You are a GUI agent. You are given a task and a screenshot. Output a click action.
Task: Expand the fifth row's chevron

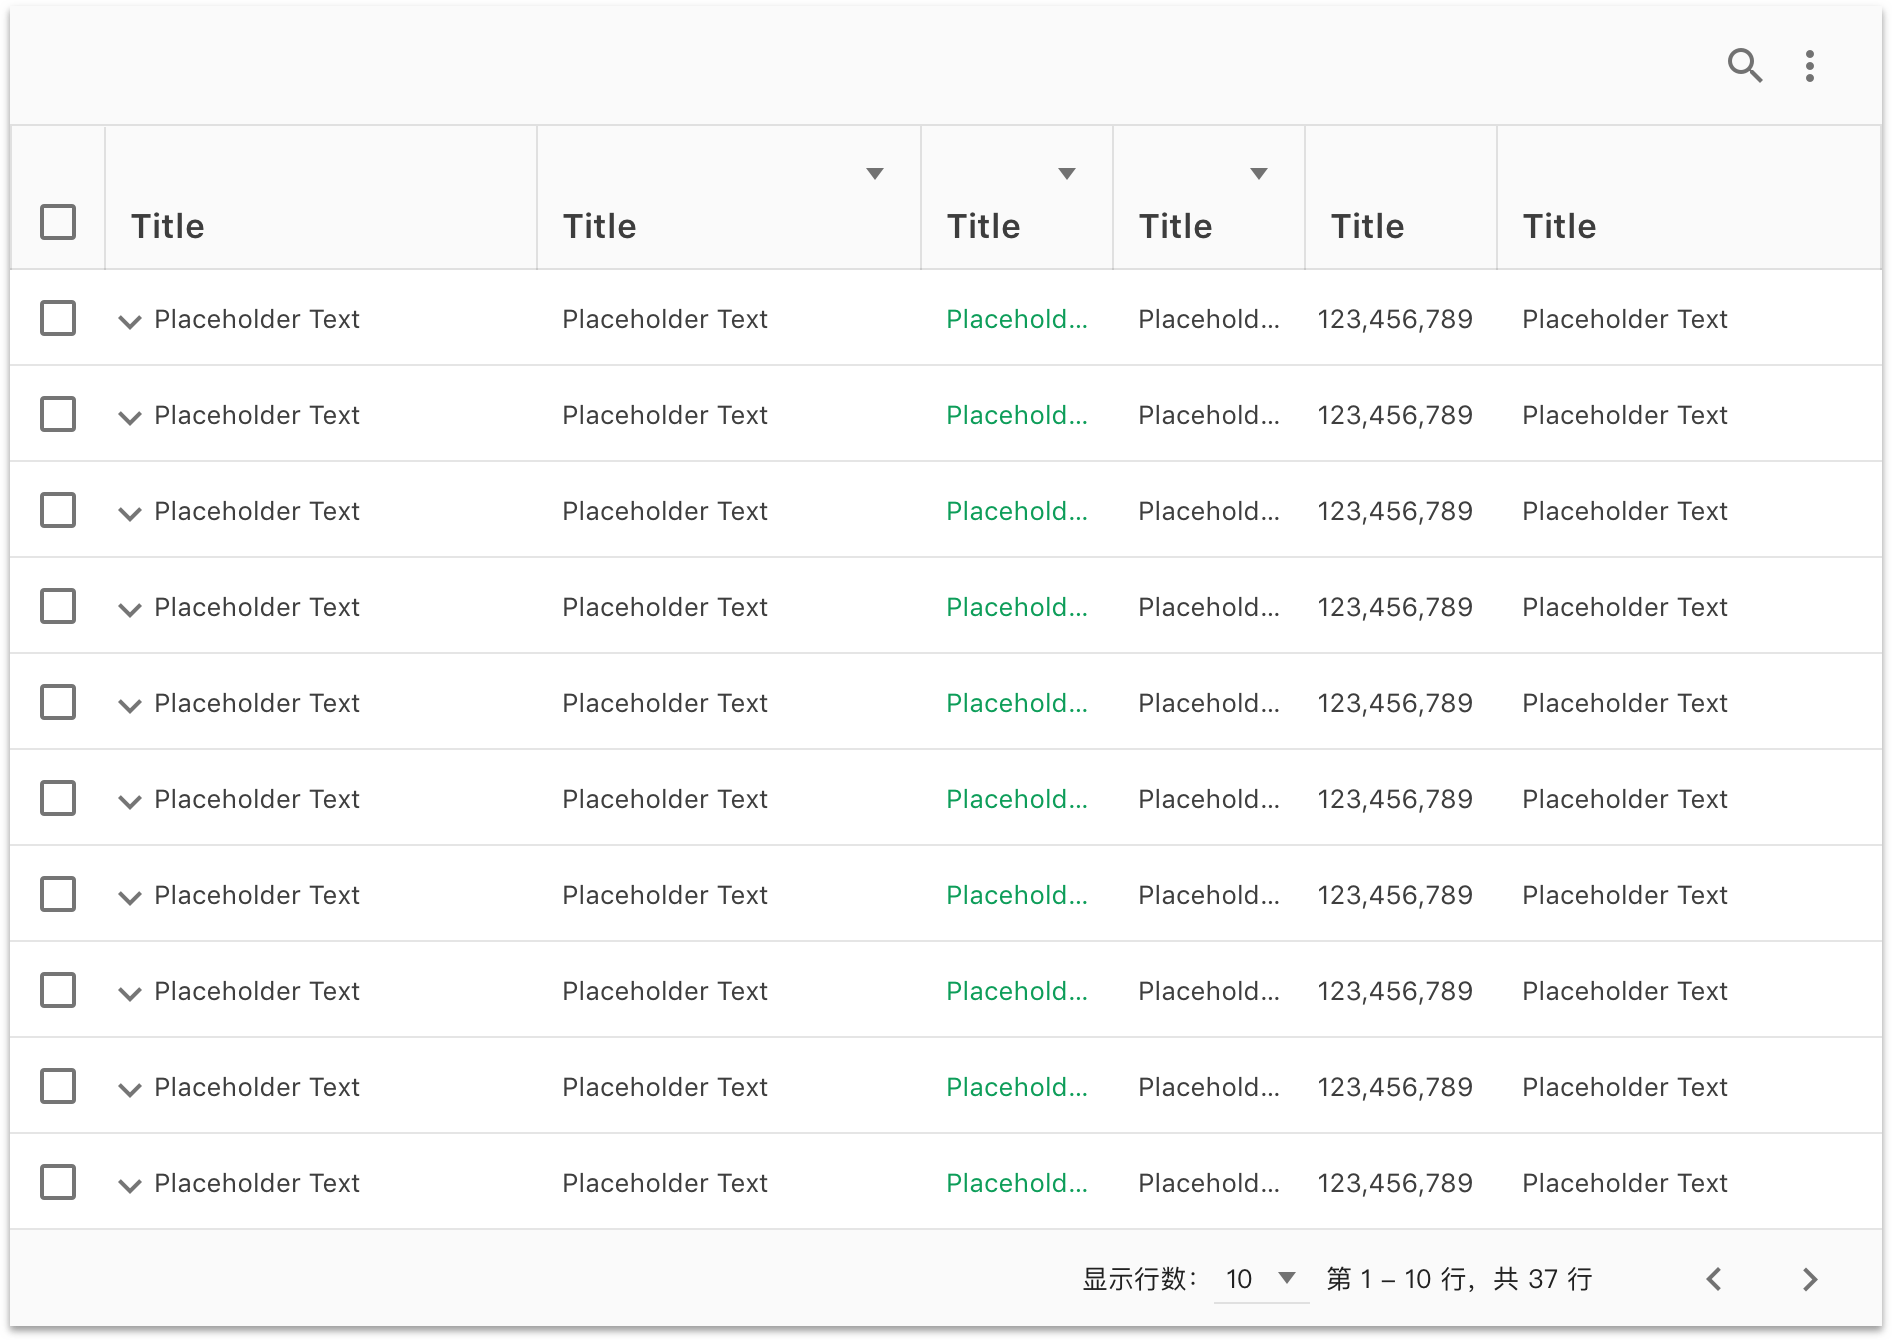(130, 706)
